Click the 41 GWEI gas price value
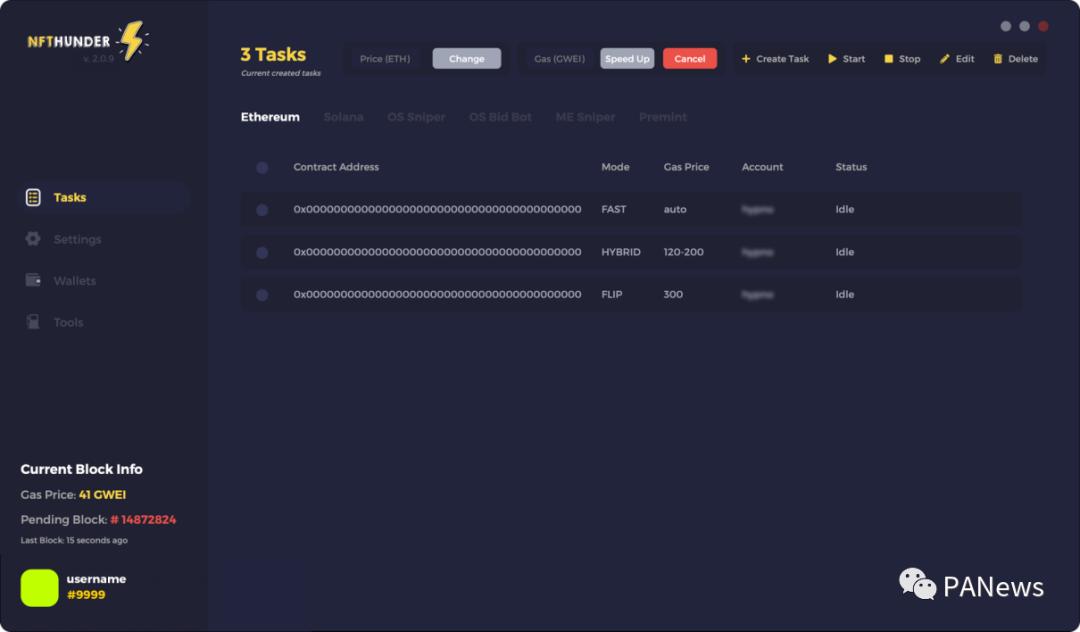This screenshot has height=632, width=1080. click(x=103, y=494)
